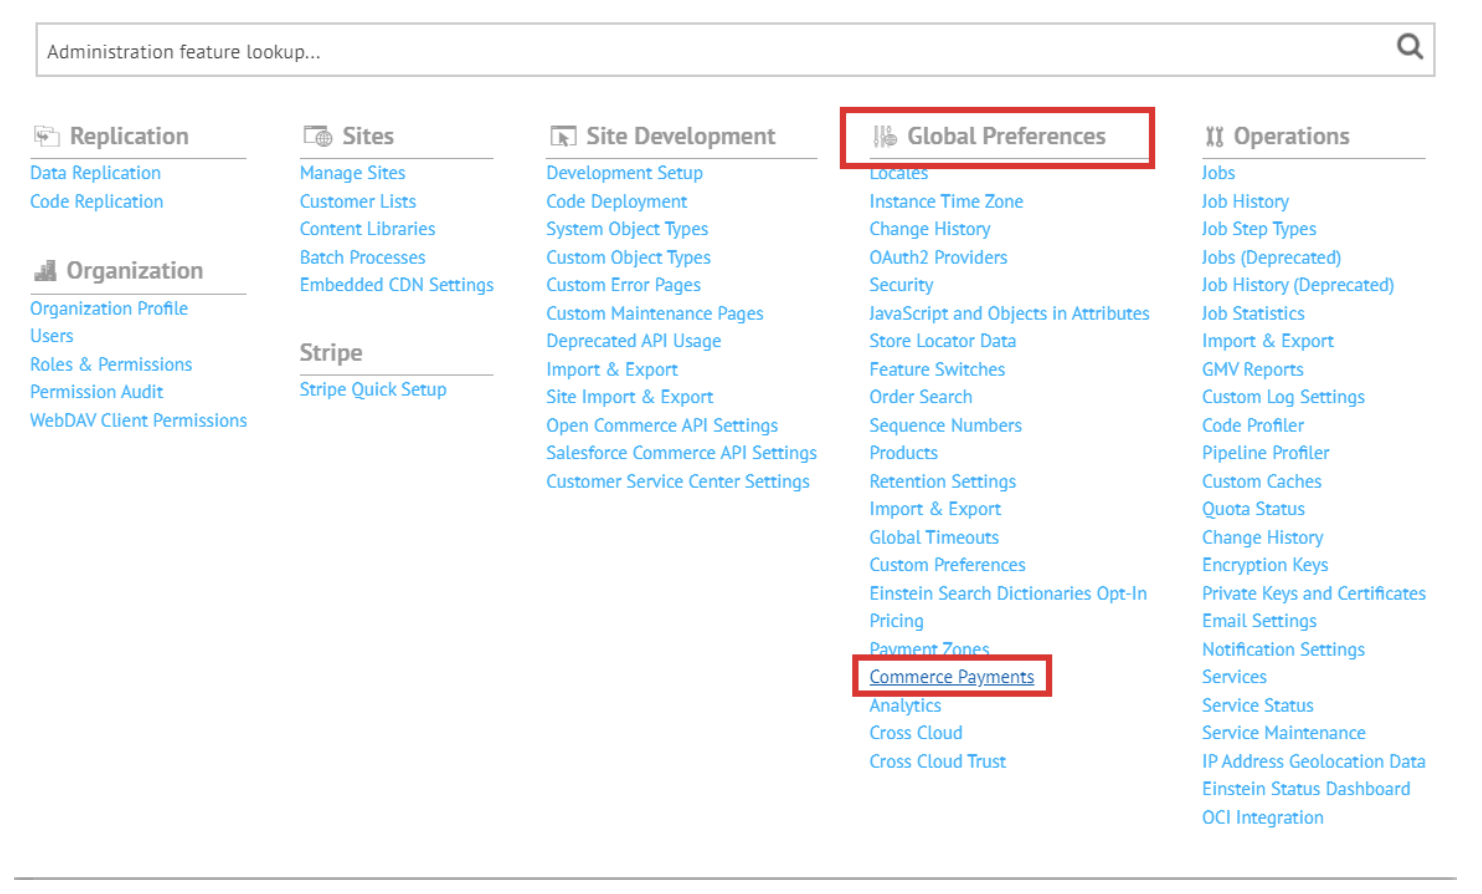The height and width of the screenshot is (894, 1482).
Task: Open Salesforce Commerce API Settings
Action: click(681, 453)
